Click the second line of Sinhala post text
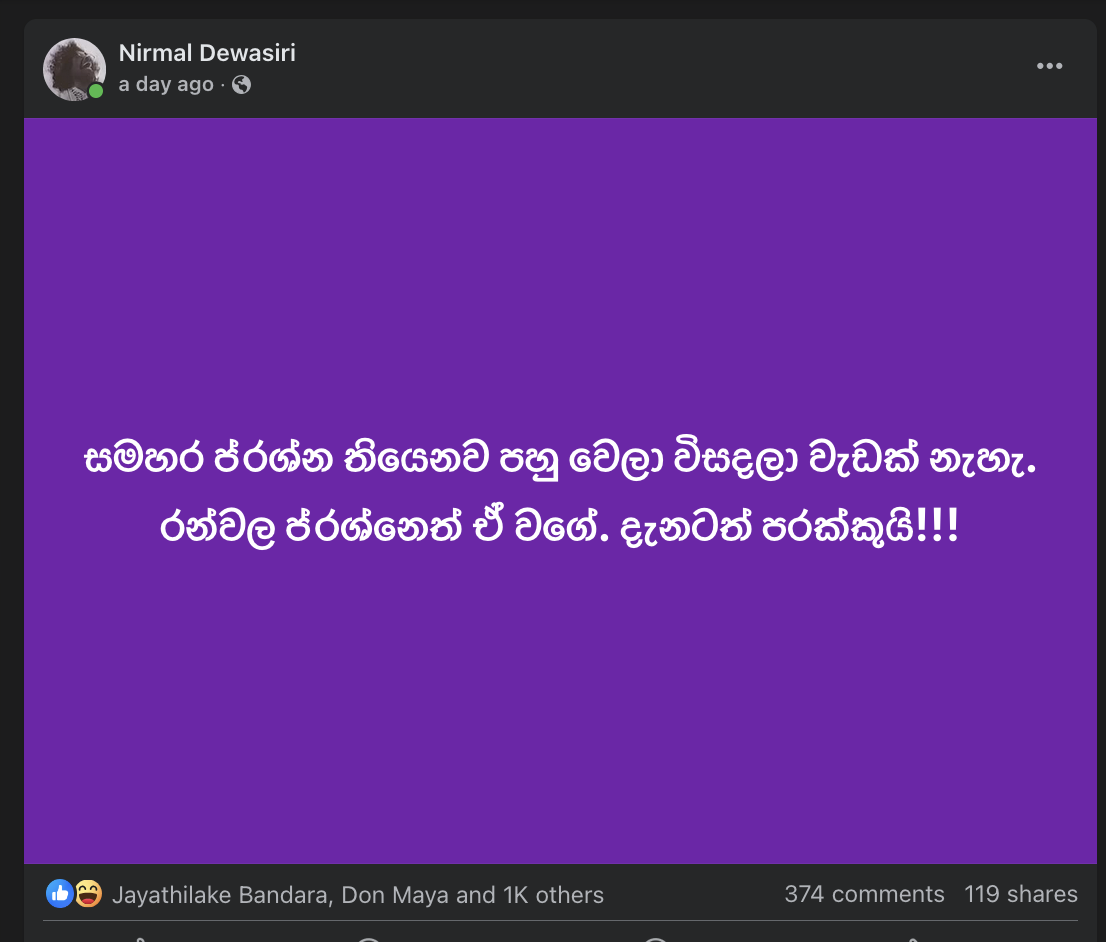Image resolution: width=1106 pixels, height=942 pixels. 559,527
